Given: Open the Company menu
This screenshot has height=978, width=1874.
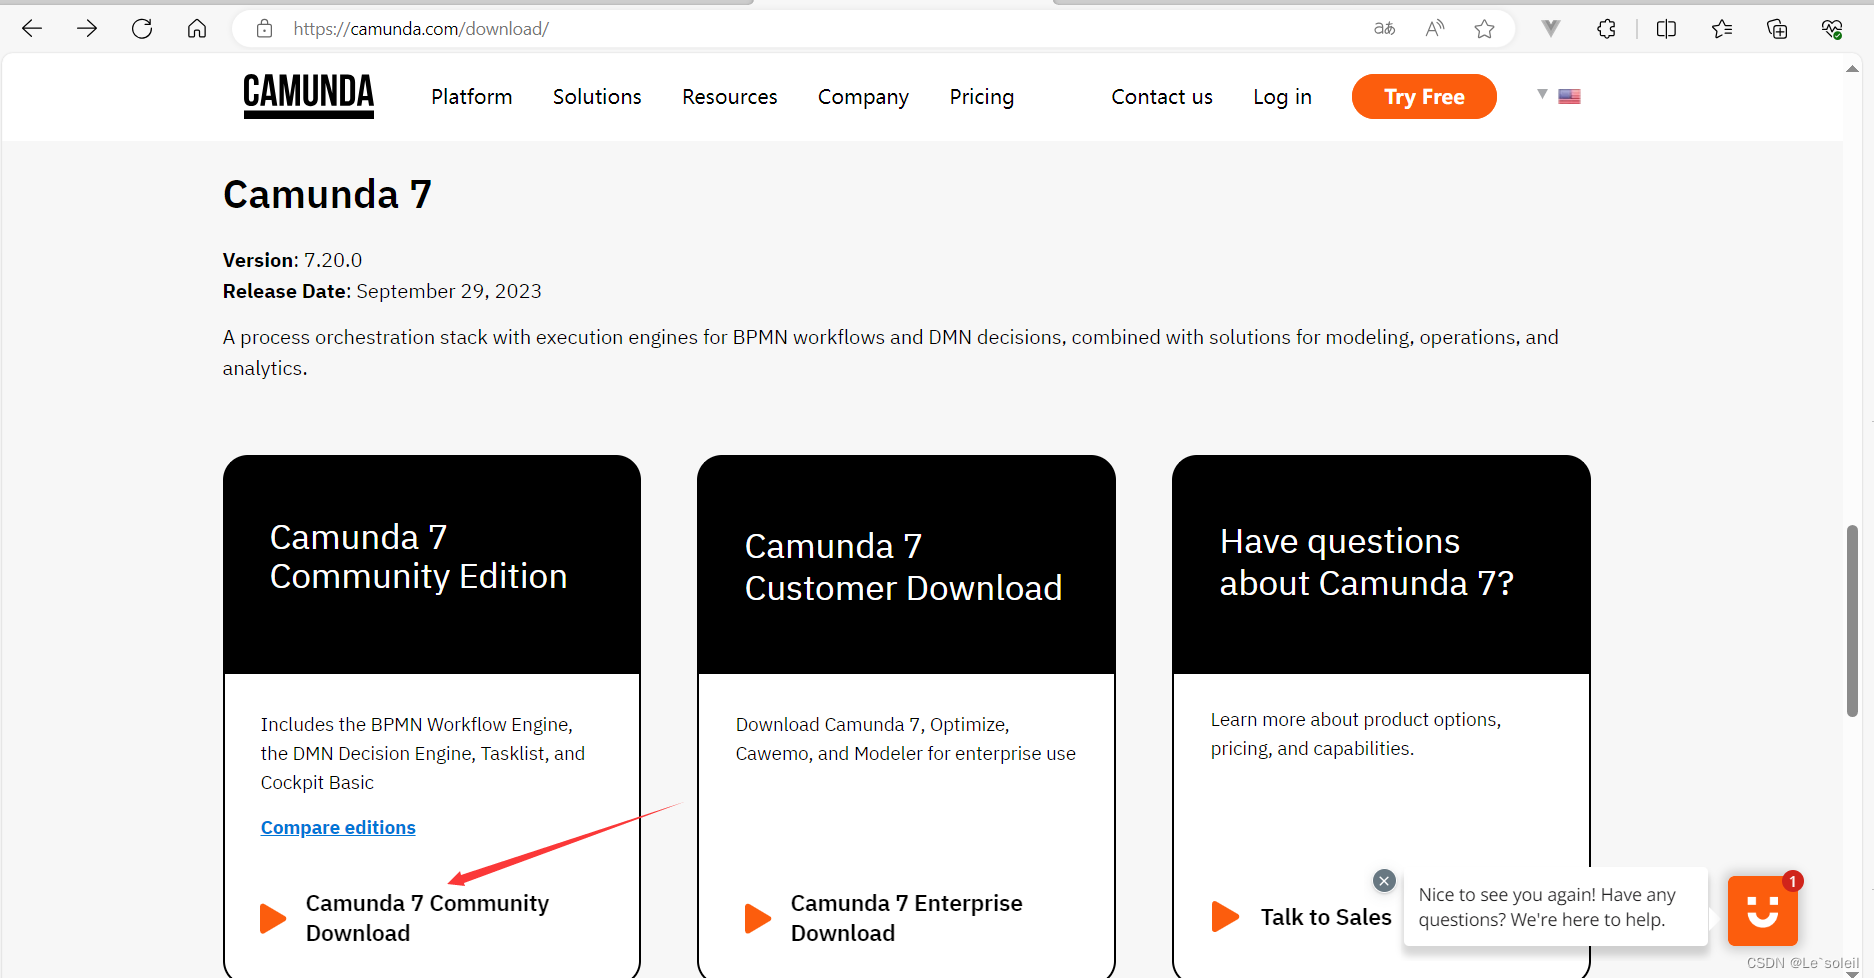Looking at the screenshot, I should pyautogui.click(x=863, y=97).
